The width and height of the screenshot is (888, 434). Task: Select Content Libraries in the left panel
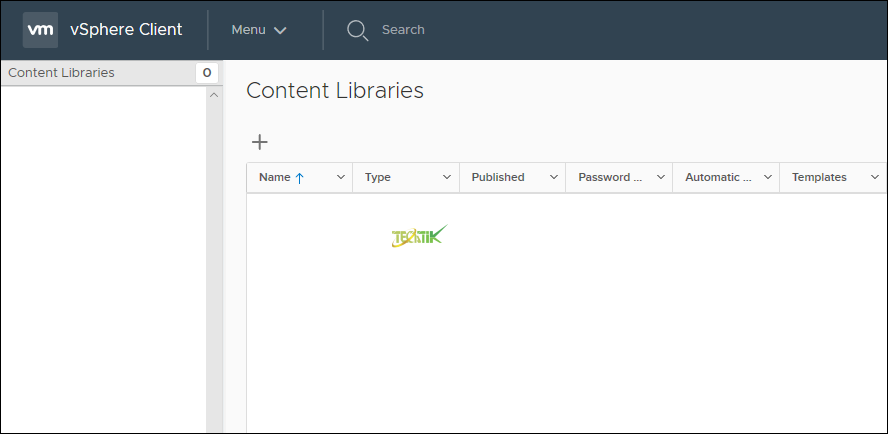61,73
